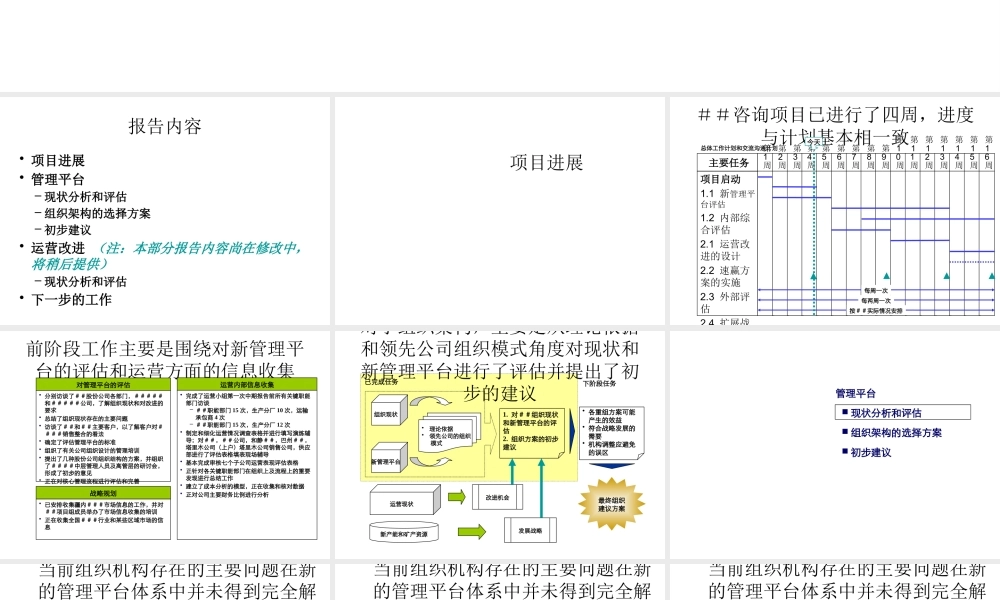Click 初步建议 in the 管理平台 divider slide
The height and width of the screenshot is (600, 1000).
[871, 452]
